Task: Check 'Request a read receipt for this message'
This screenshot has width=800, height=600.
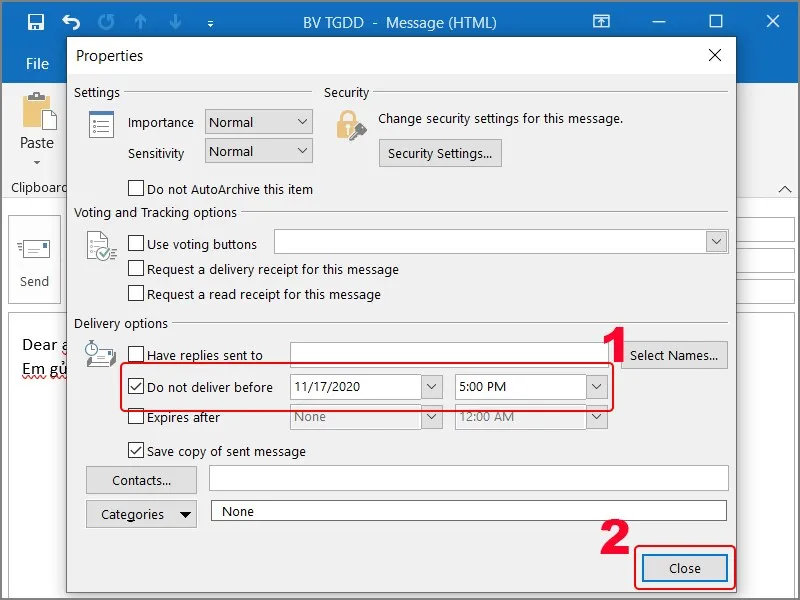Action: click(136, 294)
